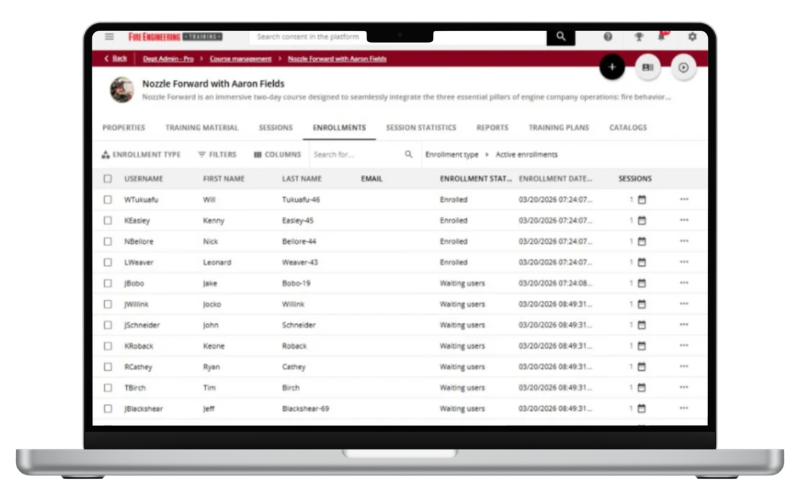The width and height of the screenshot is (800, 500).
Task: Open row actions for JWillink
Action: click(684, 304)
